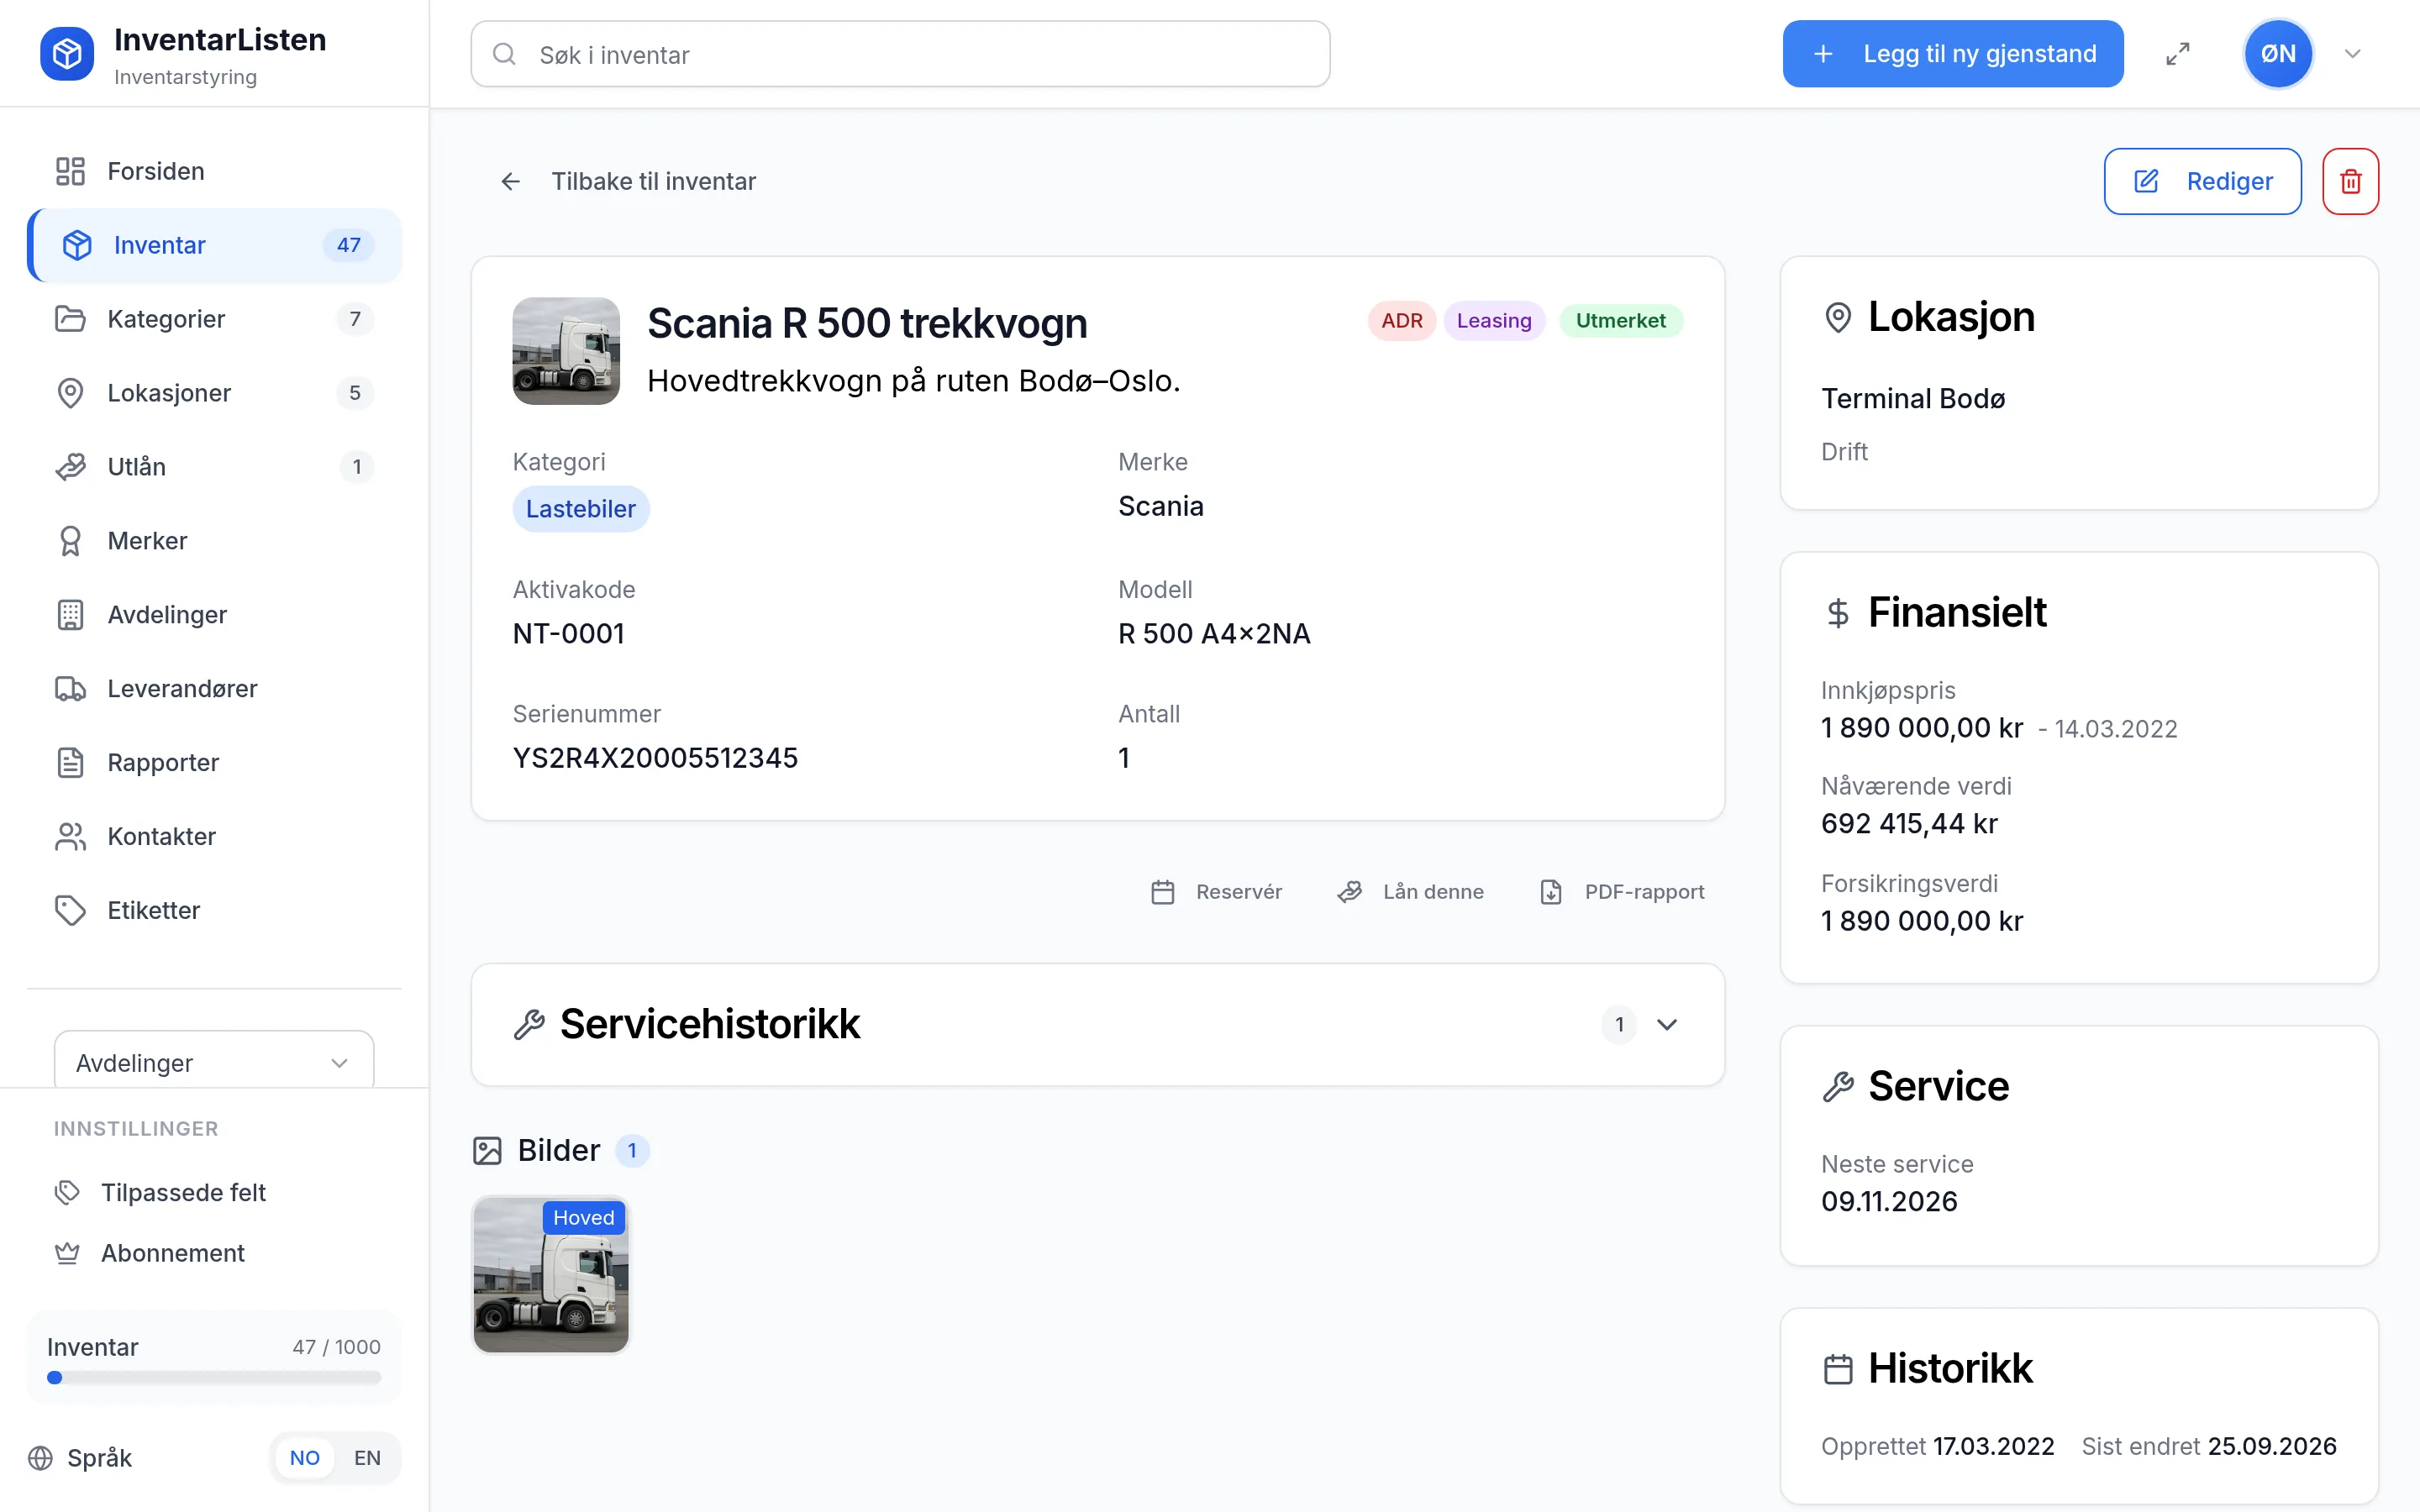
Task: Click the Service card wrench icon
Action: [1838, 1087]
